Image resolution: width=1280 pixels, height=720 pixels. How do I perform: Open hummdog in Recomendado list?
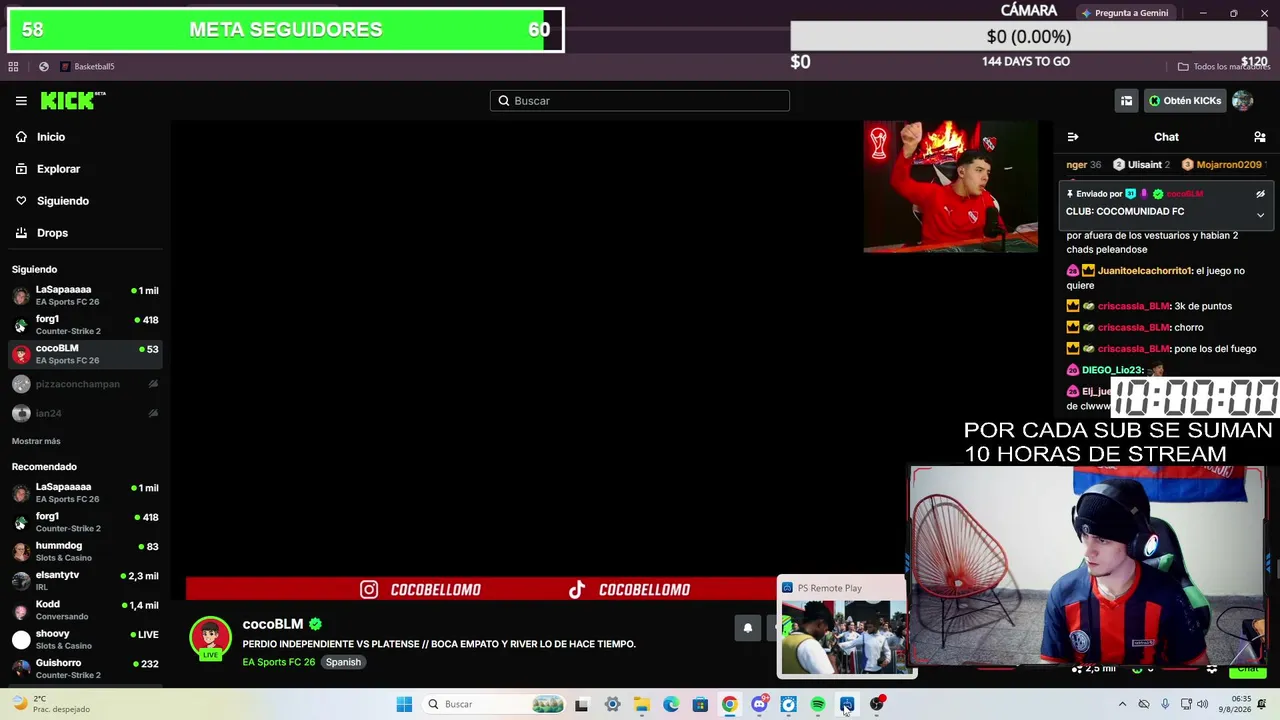pos(85,552)
